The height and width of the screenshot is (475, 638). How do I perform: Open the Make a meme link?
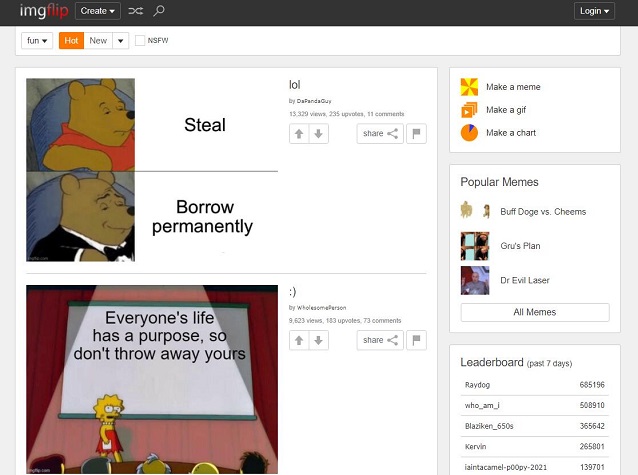pyautogui.click(x=513, y=87)
